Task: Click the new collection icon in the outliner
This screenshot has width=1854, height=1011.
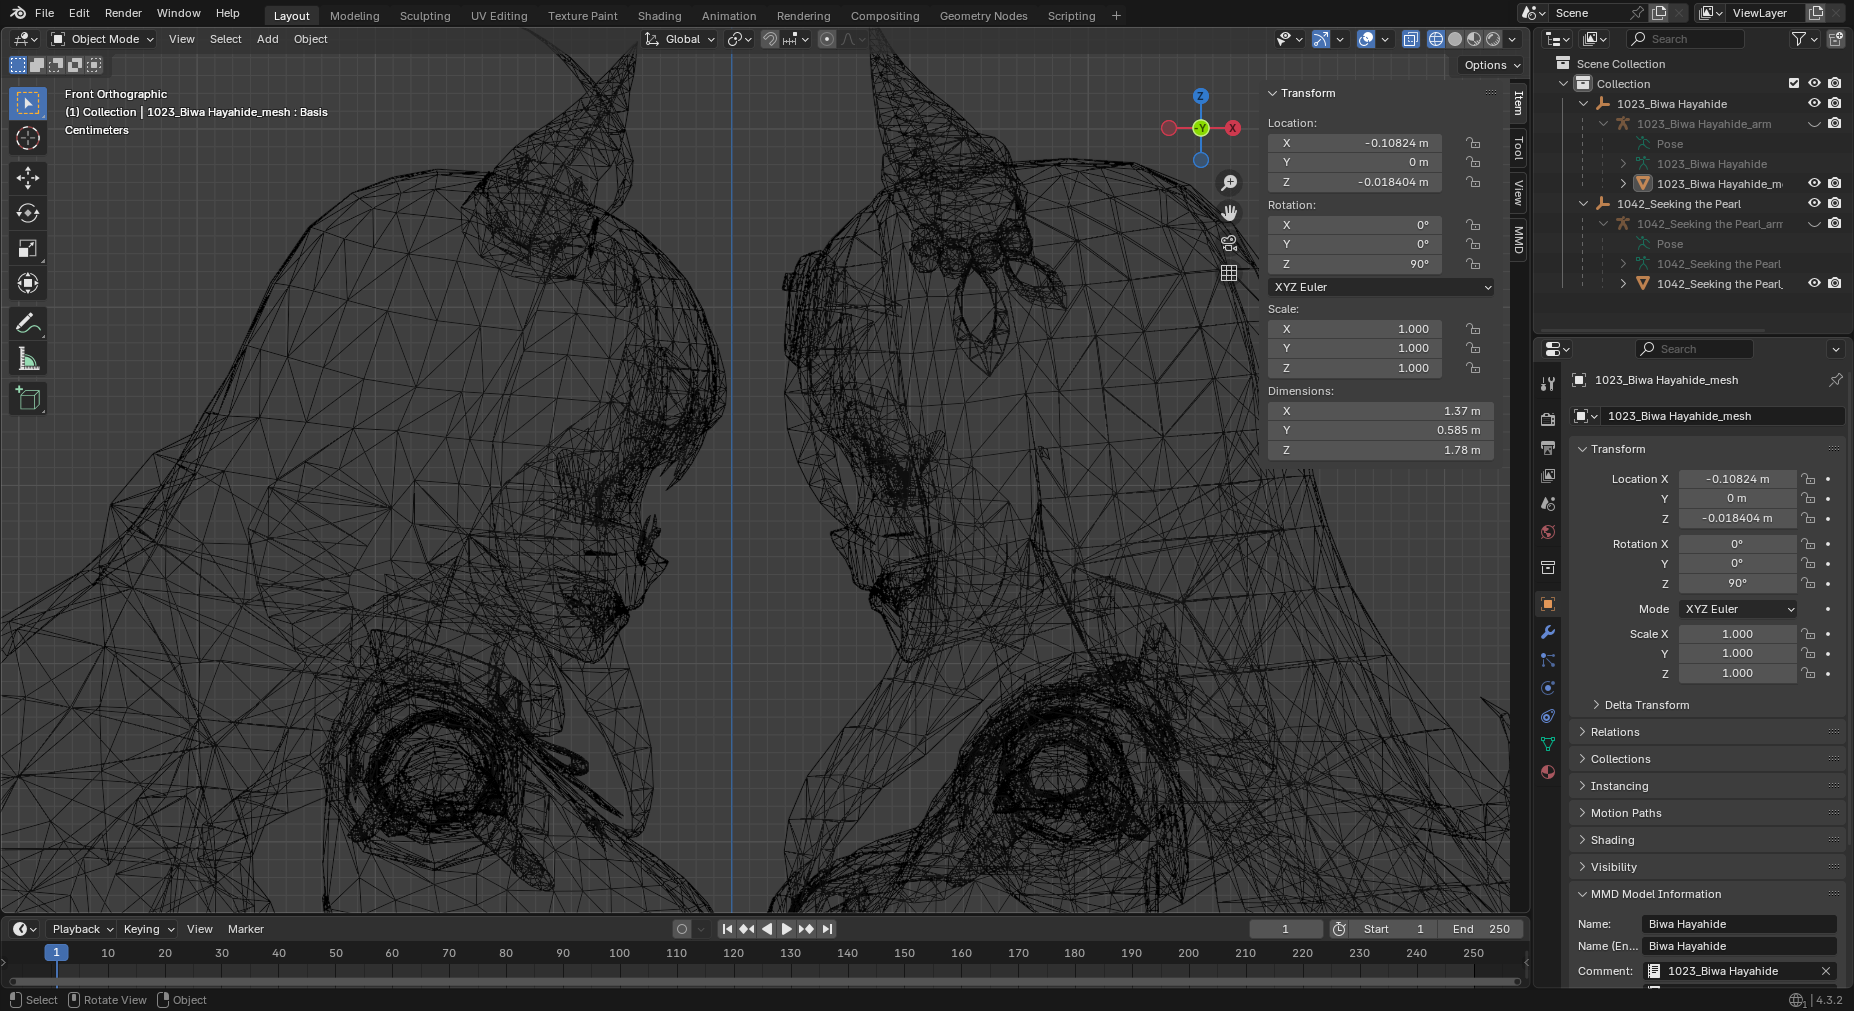Action: coord(1836,39)
